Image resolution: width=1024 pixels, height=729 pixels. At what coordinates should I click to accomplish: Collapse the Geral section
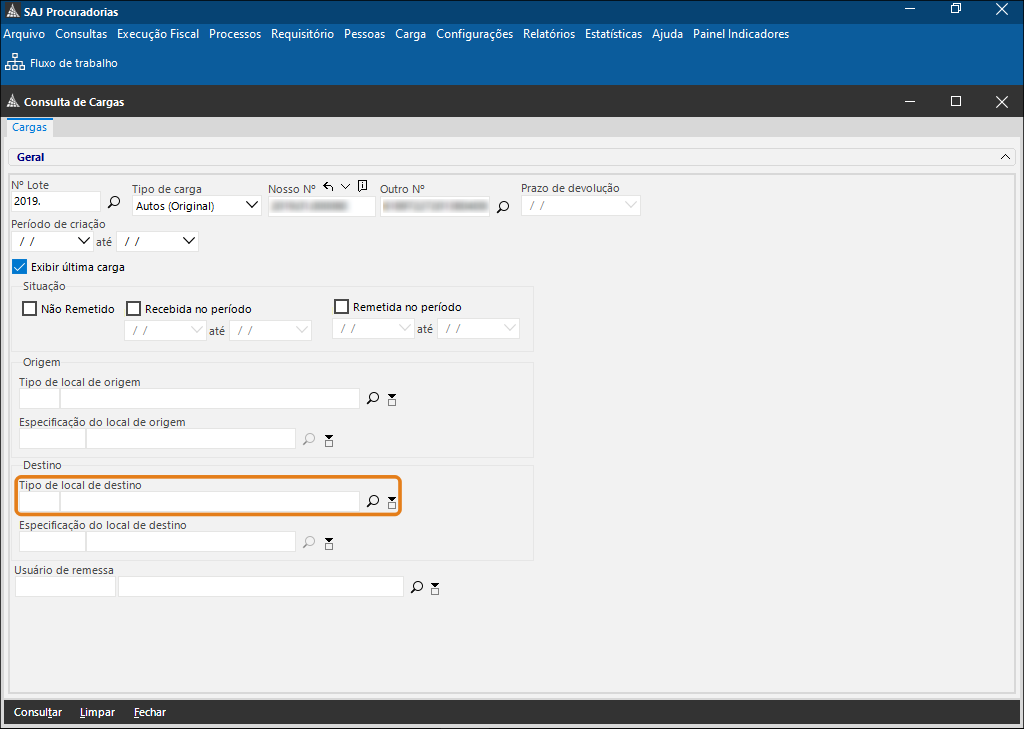[x=1005, y=157]
